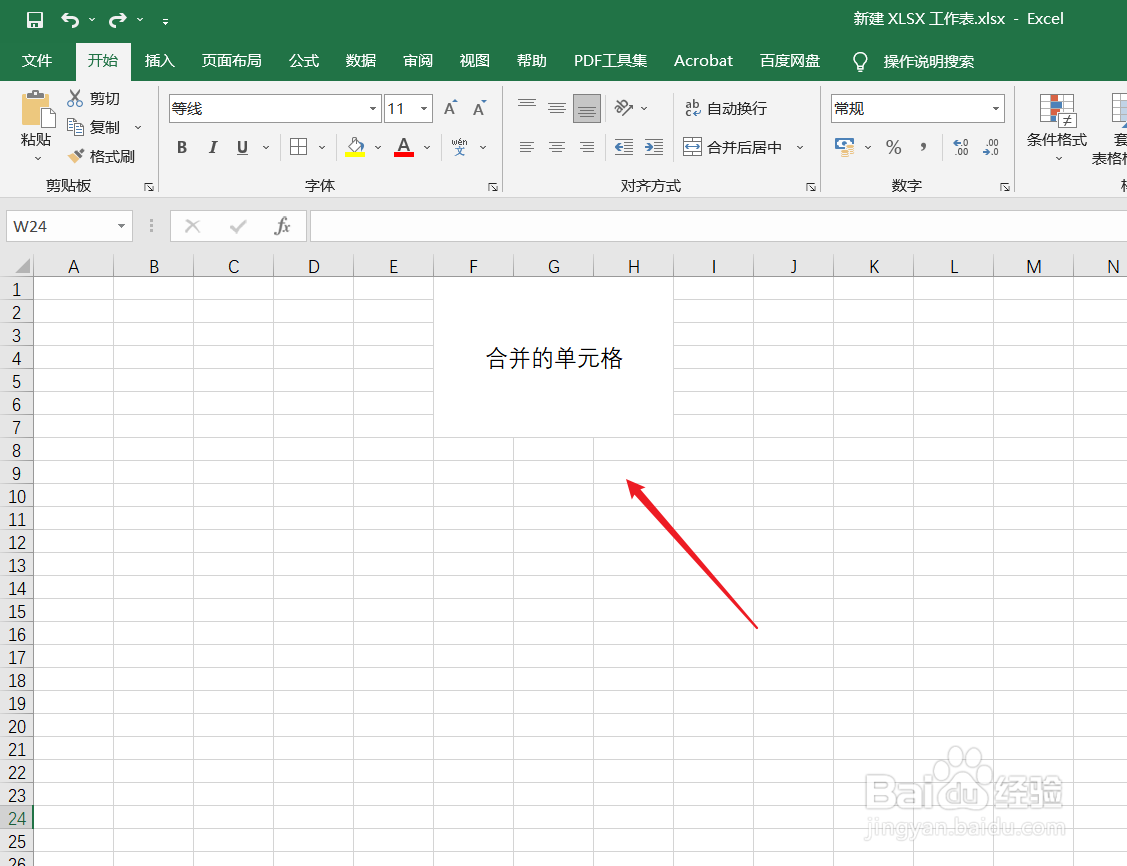Click the borders icon
This screenshot has width=1127, height=866.
[x=298, y=147]
